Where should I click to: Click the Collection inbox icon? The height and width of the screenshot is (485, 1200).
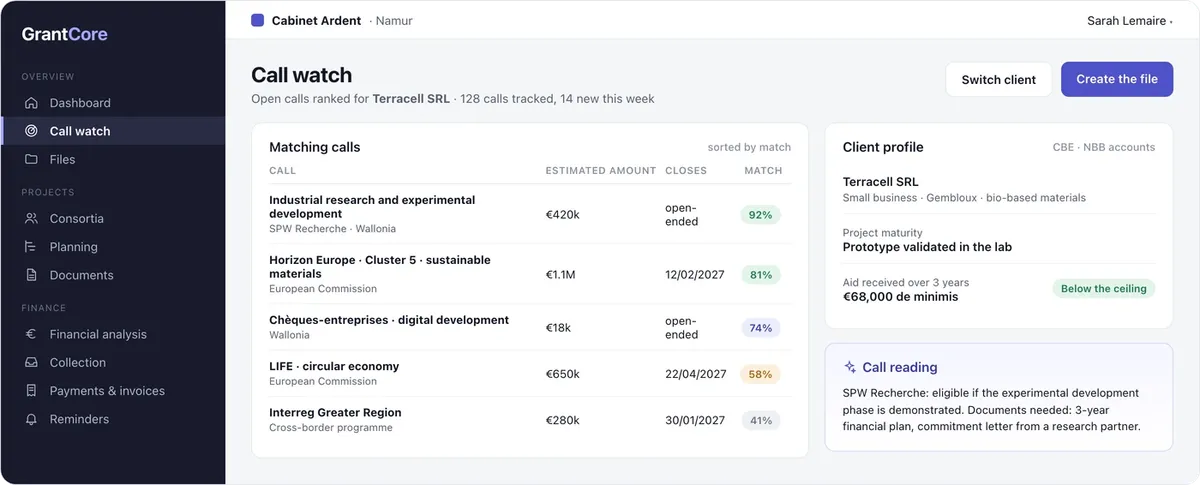31,363
